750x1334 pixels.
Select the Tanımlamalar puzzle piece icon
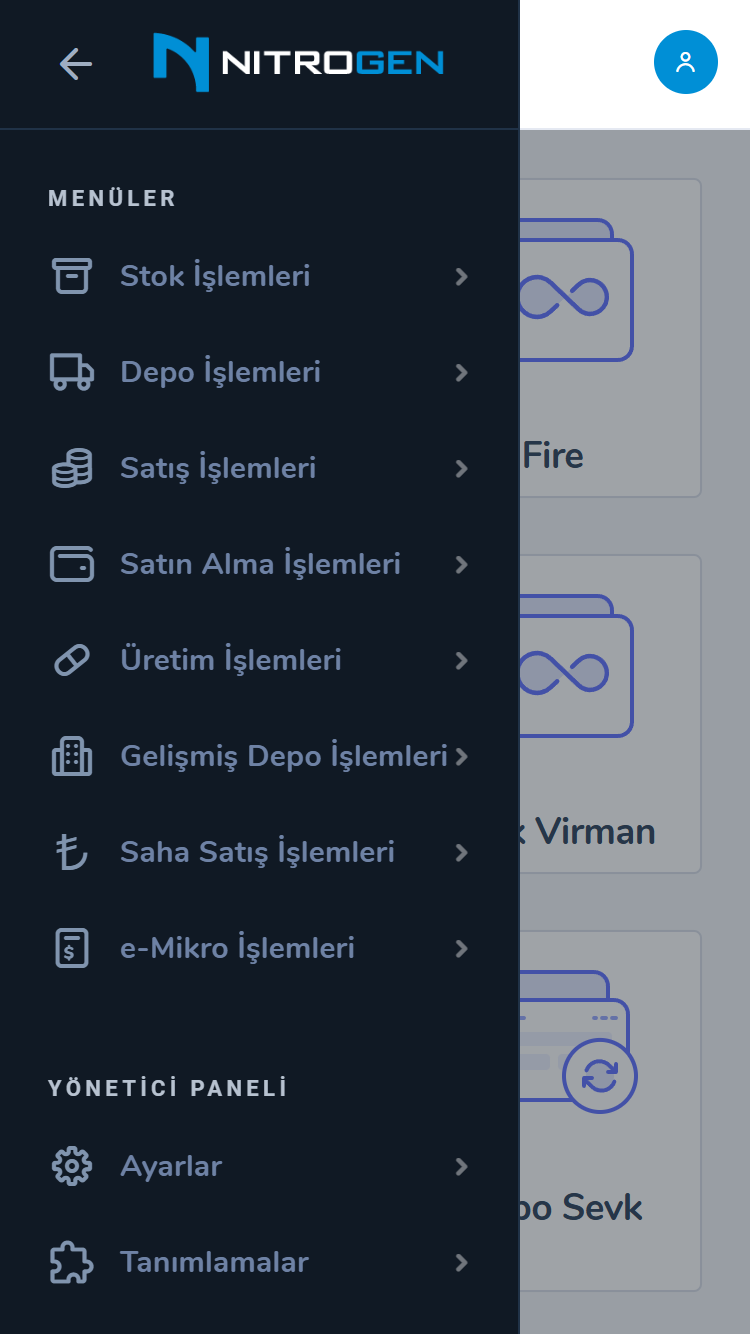[71, 1262]
